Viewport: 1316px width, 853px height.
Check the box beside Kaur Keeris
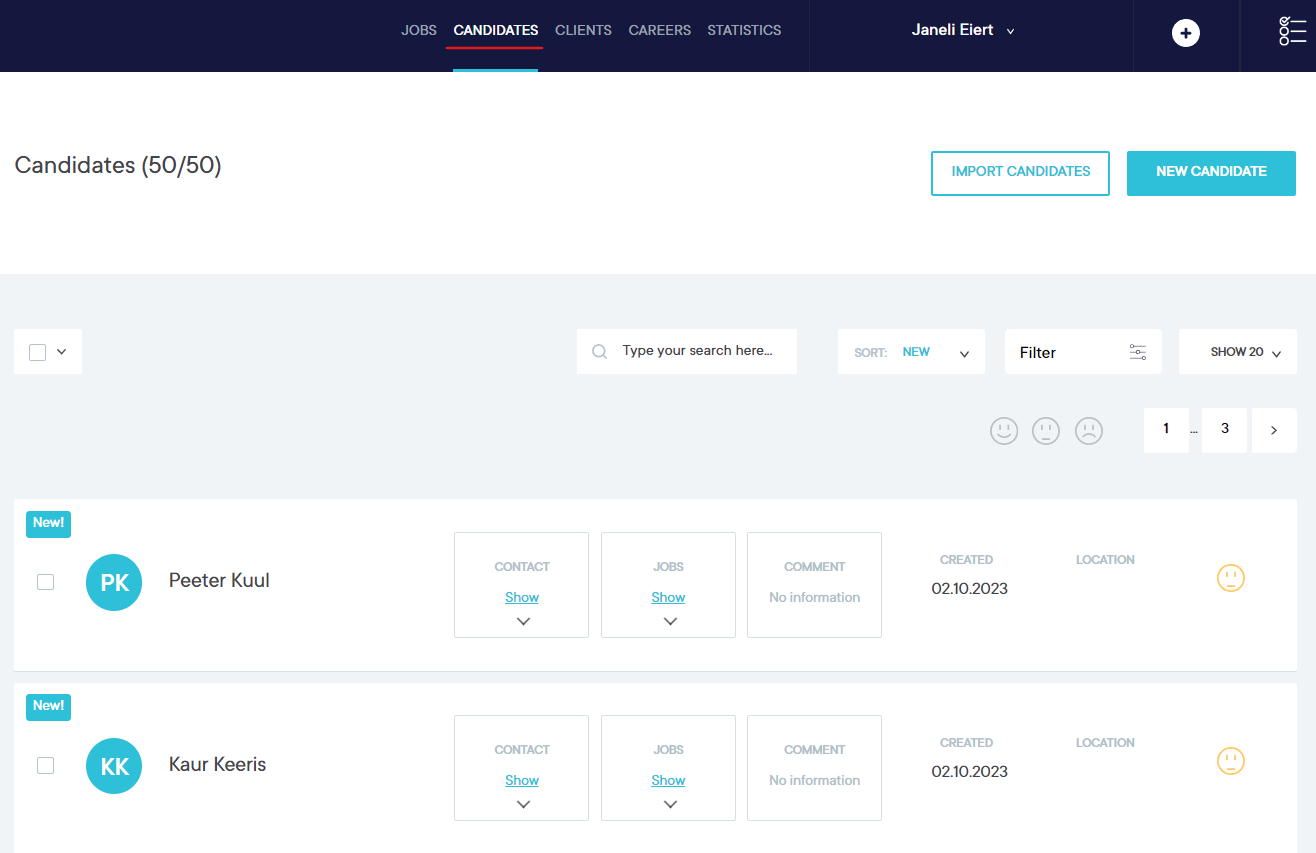click(x=45, y=765)
